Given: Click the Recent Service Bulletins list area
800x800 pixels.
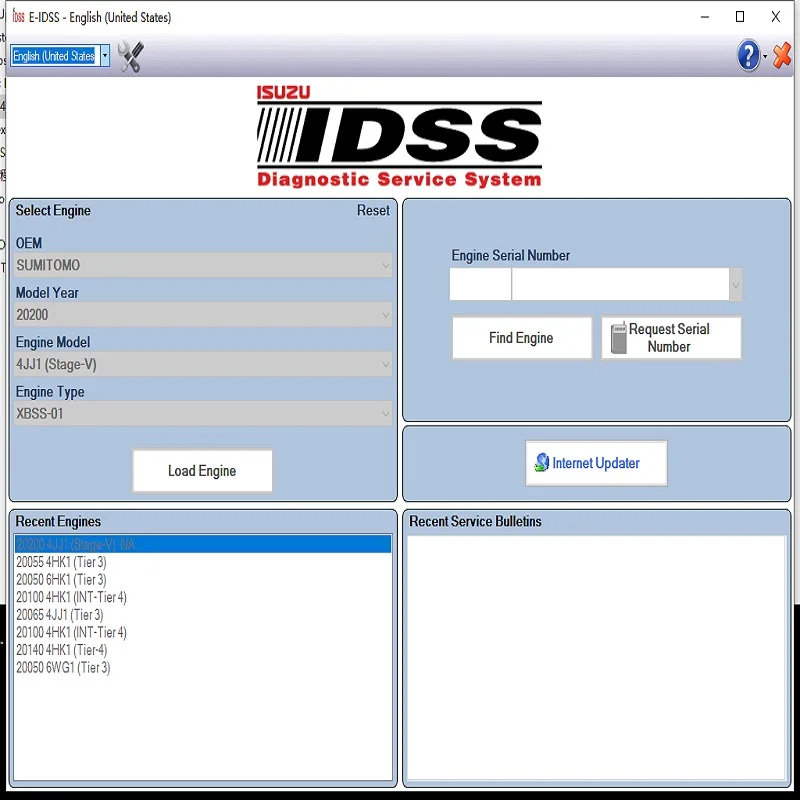Looking at the screenshot, I should point(596,657).
